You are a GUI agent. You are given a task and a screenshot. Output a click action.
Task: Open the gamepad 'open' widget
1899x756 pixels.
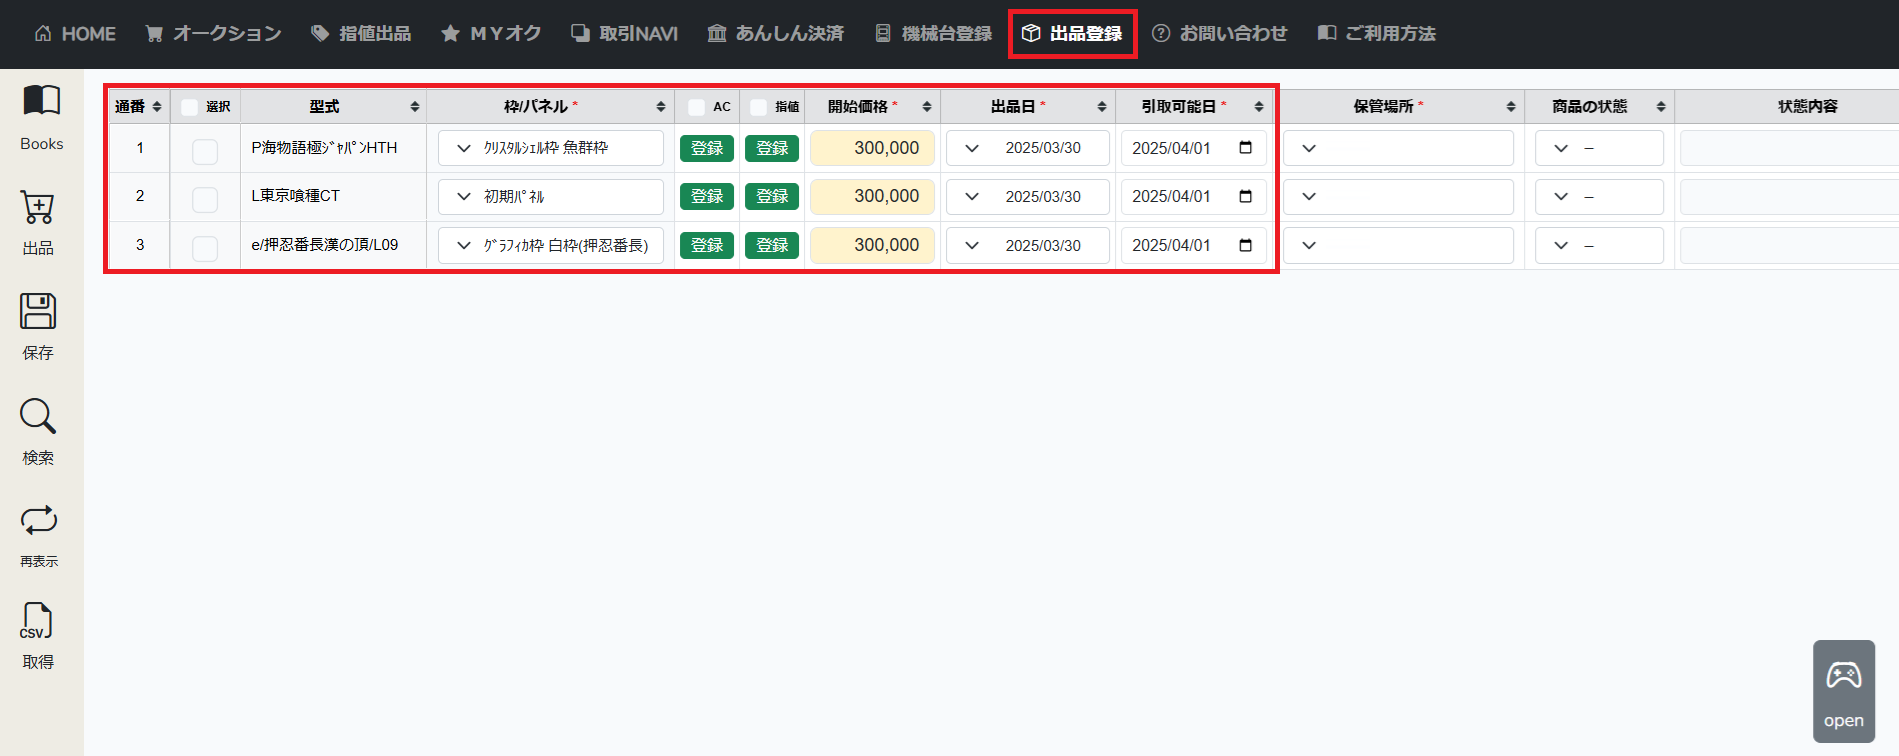coord(1844,692)
